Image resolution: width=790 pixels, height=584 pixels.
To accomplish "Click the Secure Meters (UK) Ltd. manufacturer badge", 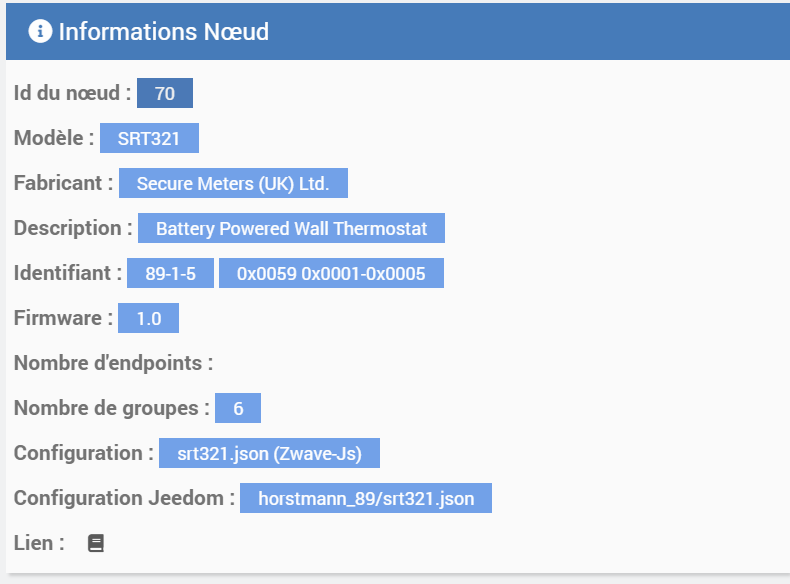I will point(233,183).
